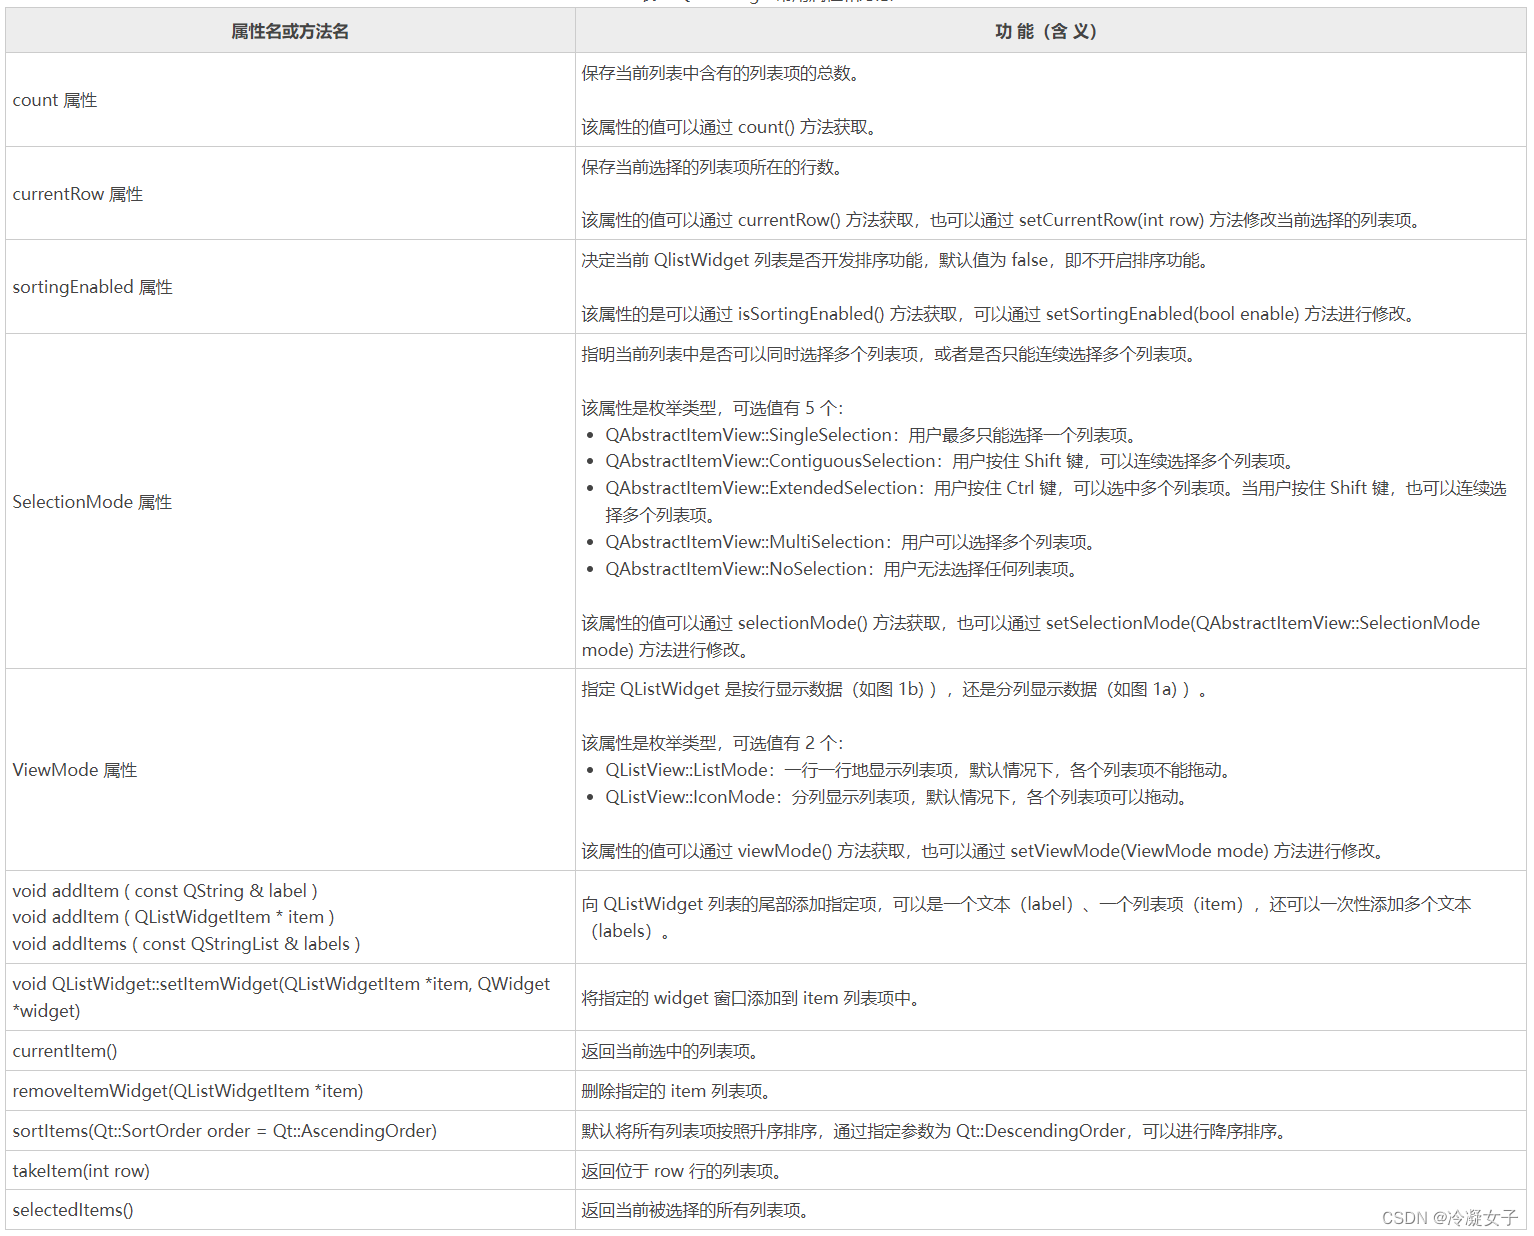Select the 'currentRow 属性' cell

click(290, 194)
